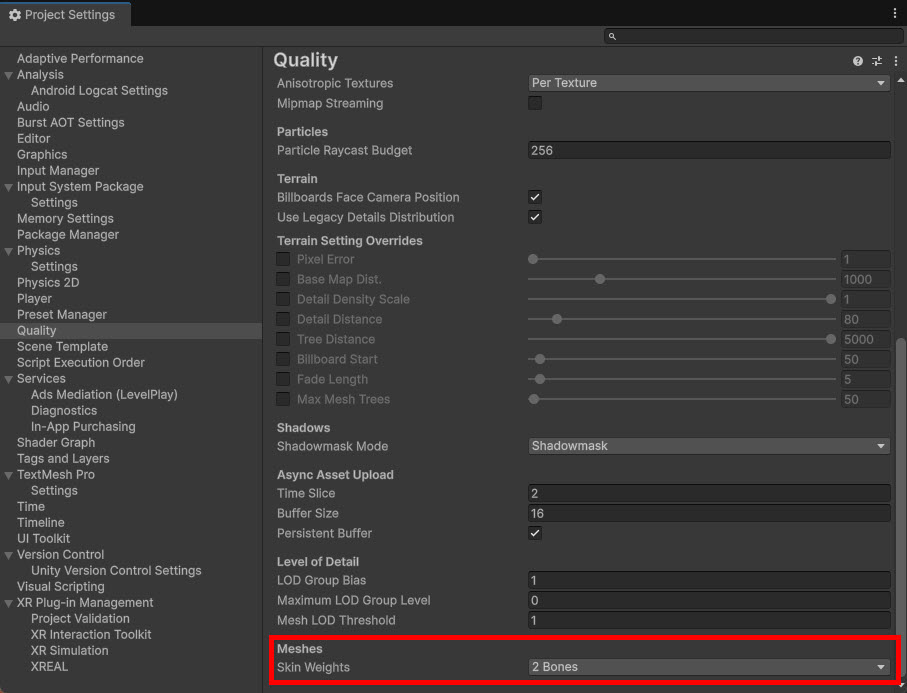The image size is (907, 693).
Task: Enable the Base Map Dist. override checkbox
Action: point(283,279)
